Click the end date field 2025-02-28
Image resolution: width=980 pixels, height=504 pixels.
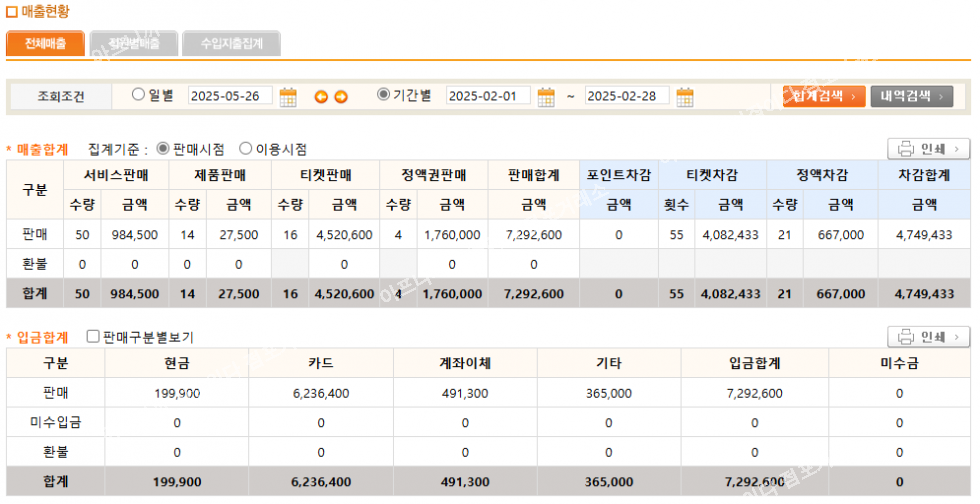tap(627, 97)
